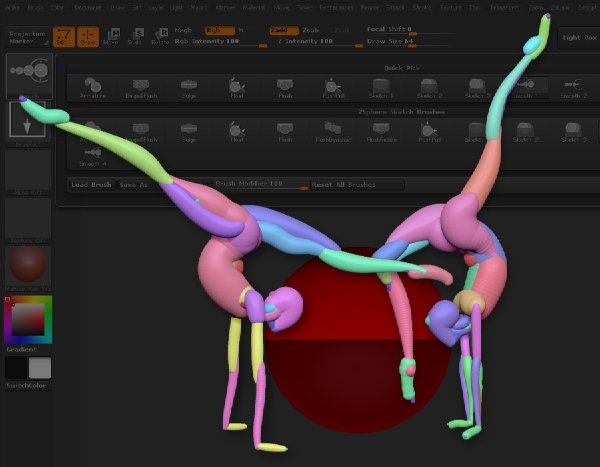Image resolution: width=600 pixels, height=467 pixels.
Task: Toggle the Zadd sculpt mode
Action: point(284,30)
